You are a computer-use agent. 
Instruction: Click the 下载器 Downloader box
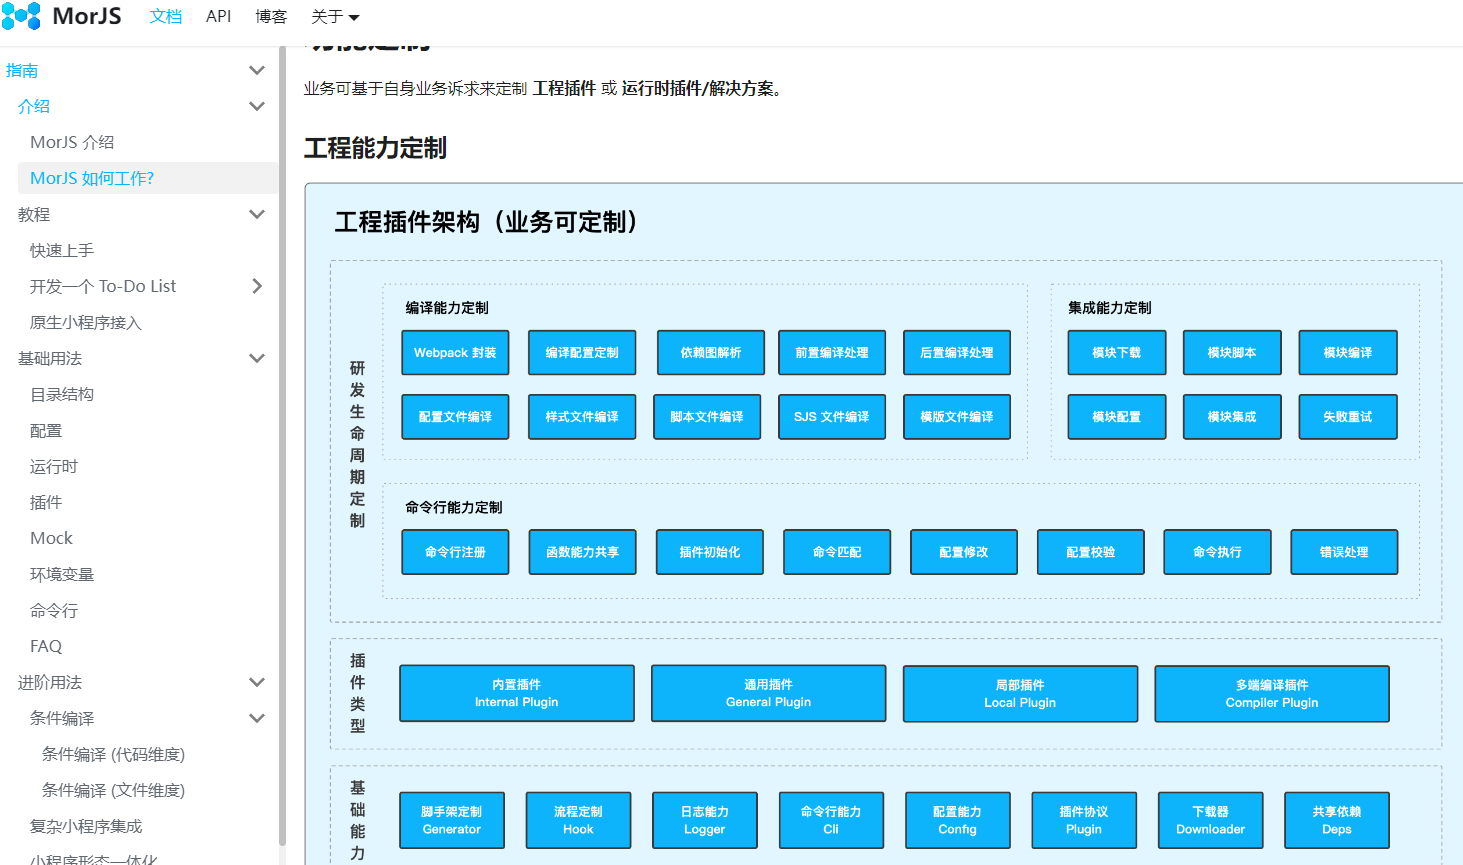1211,820
